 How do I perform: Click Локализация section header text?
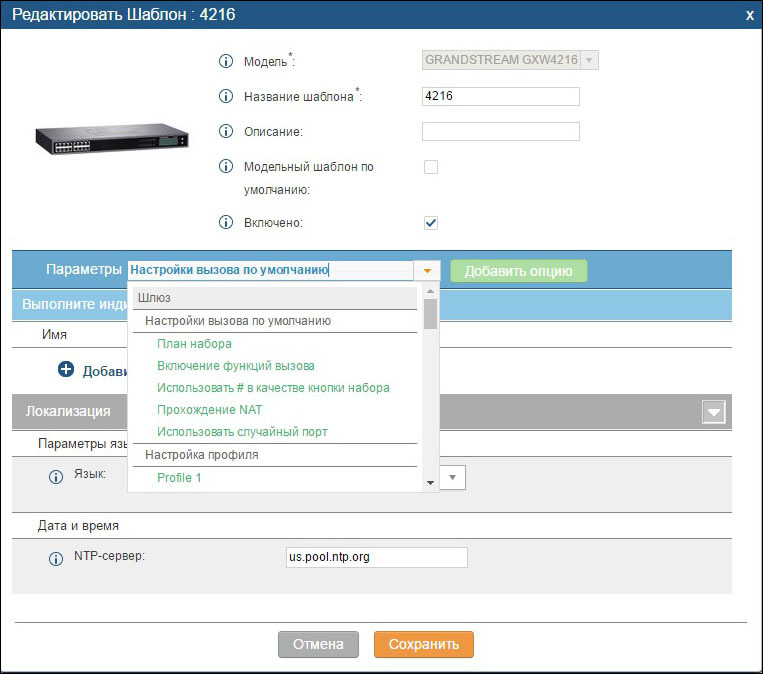pos(68,411)
